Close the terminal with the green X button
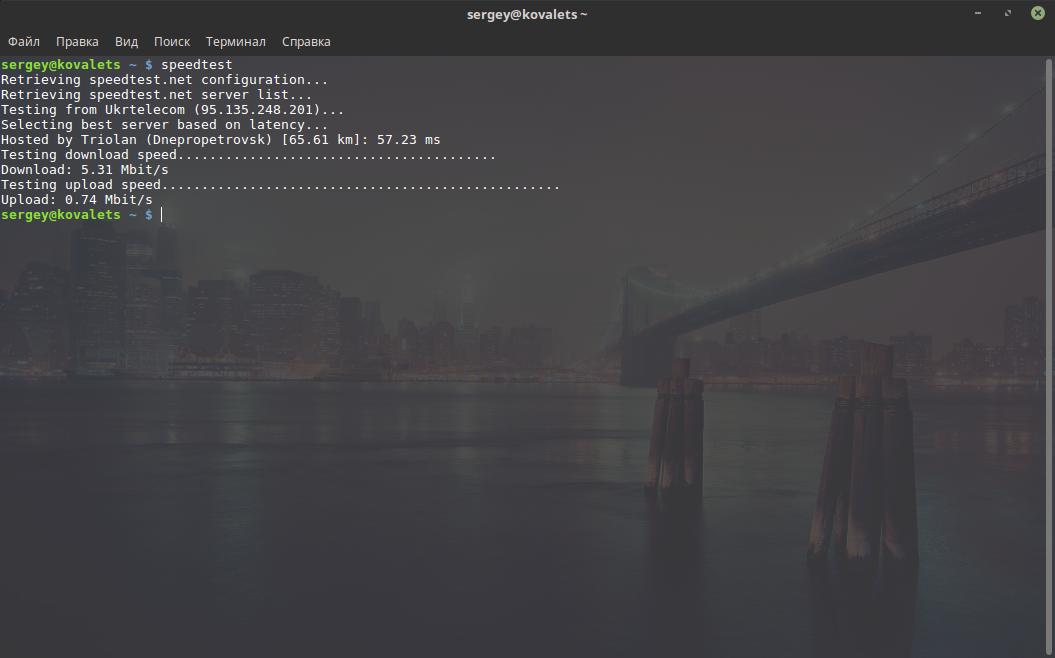 coord(1038,13)
